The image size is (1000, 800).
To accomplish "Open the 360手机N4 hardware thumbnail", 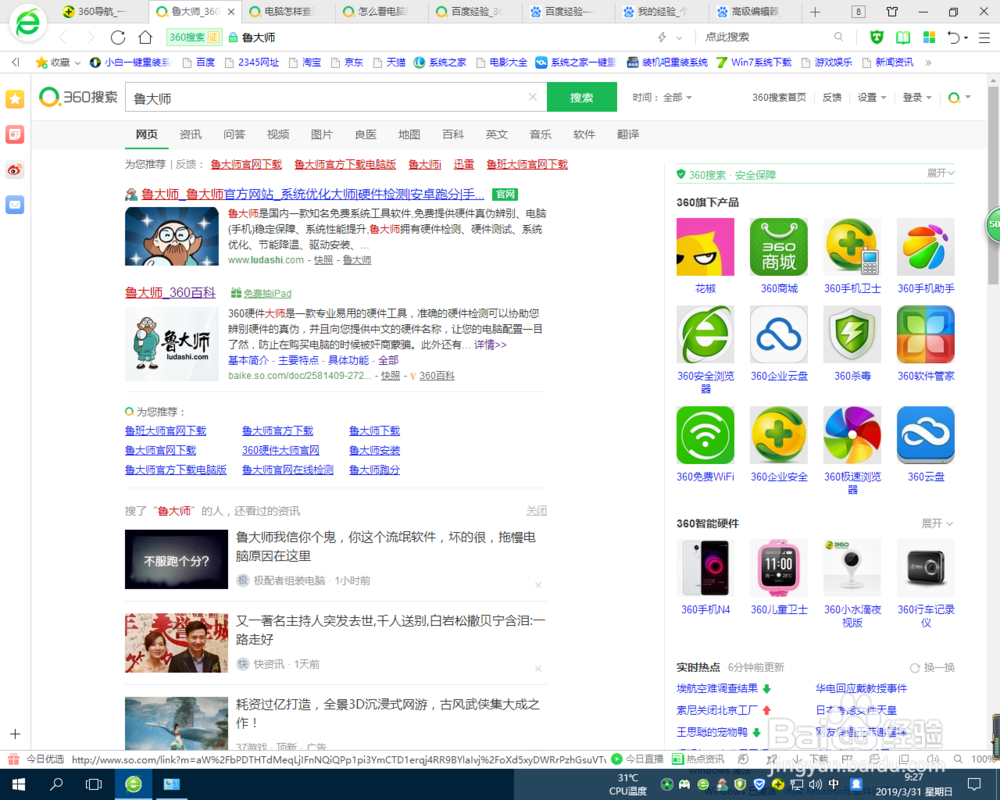I will [705, 568].
